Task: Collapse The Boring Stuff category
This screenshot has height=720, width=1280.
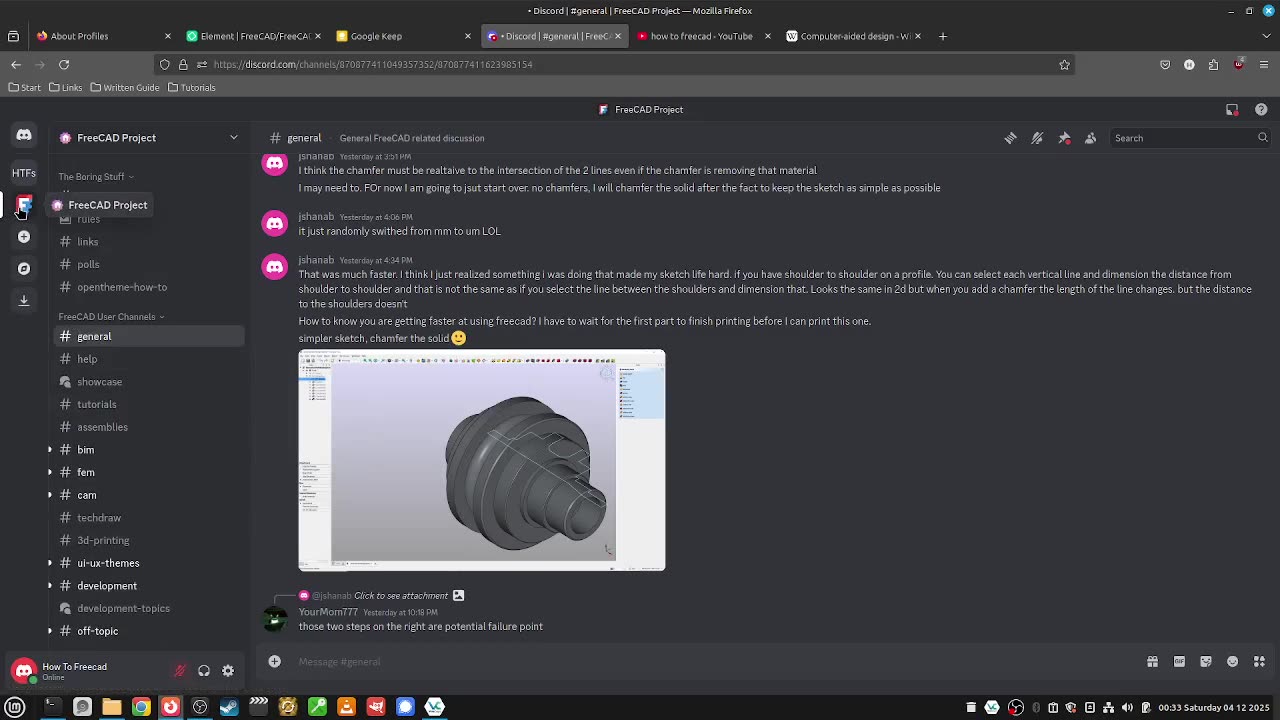Action: click(x=96, y=177)
